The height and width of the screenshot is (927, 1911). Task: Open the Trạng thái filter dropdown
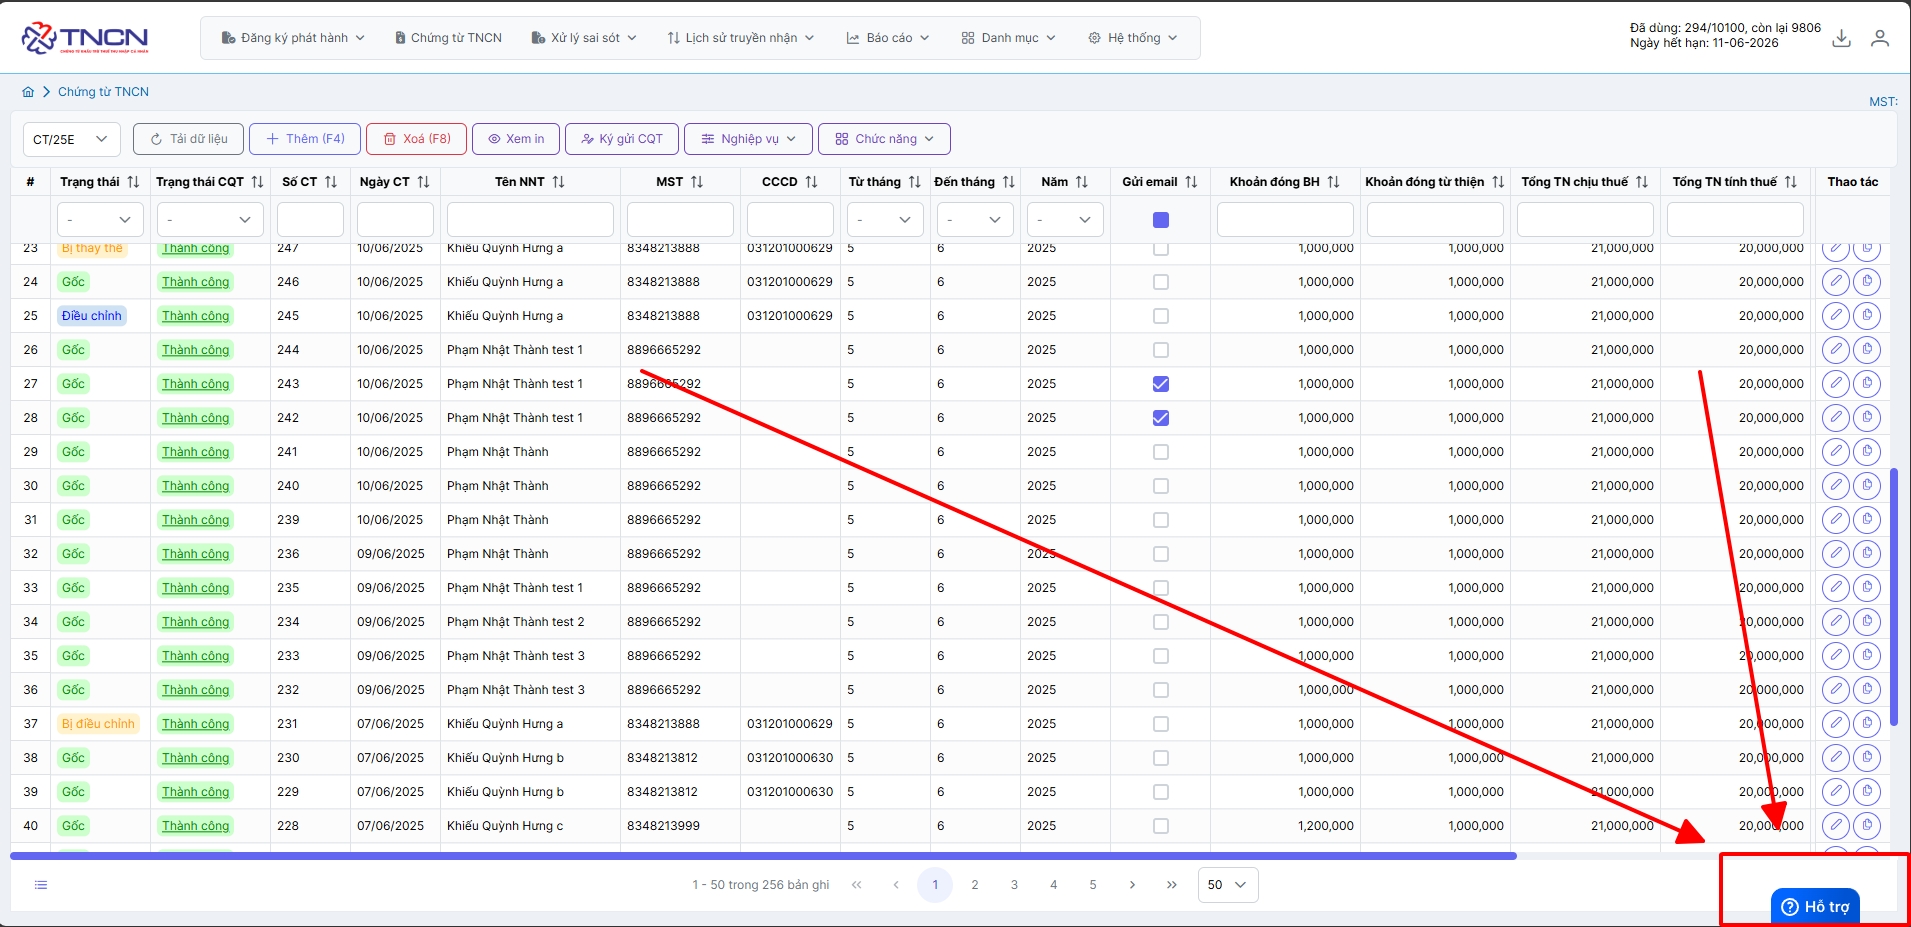click(100, 220)
